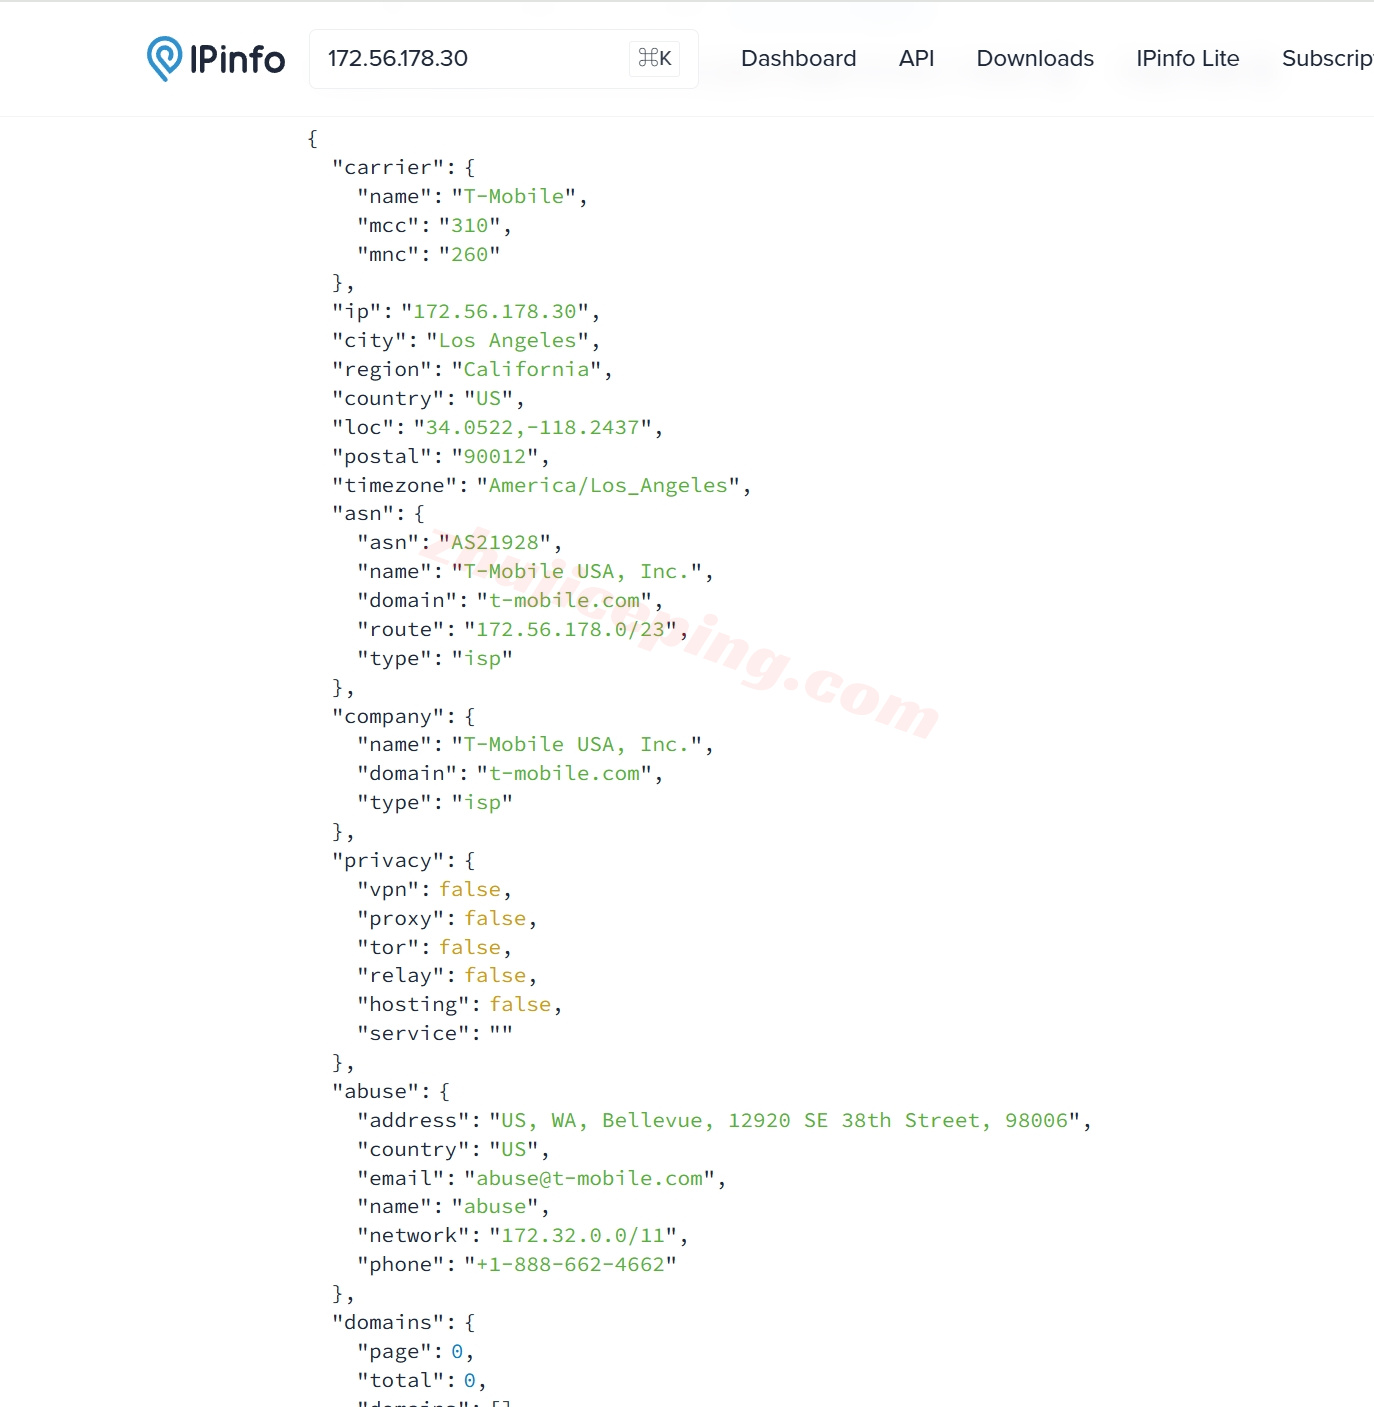Screen dimensions: 1374x1407
Task: Open the Dashboard nav item
Action: click(x=798, y=58)
